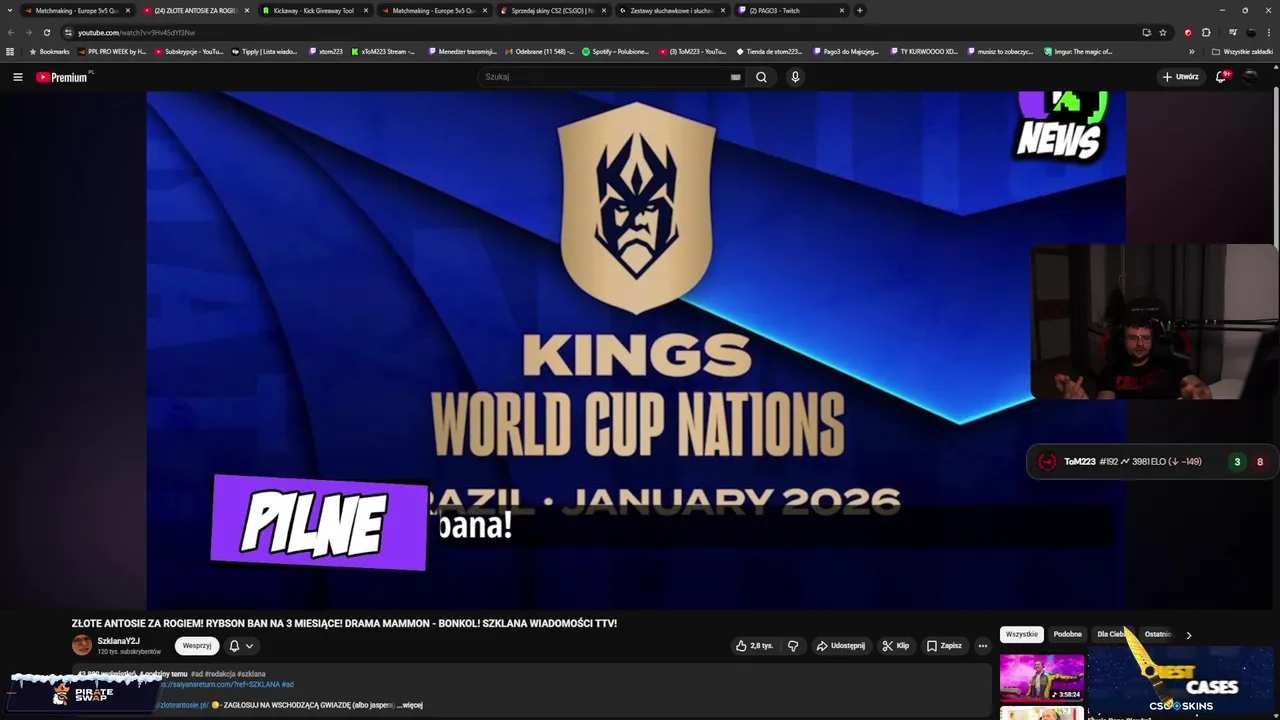1280x720 pixels.
Task: Open the browser extensions puzzle icon
Action: (1206, 32)
